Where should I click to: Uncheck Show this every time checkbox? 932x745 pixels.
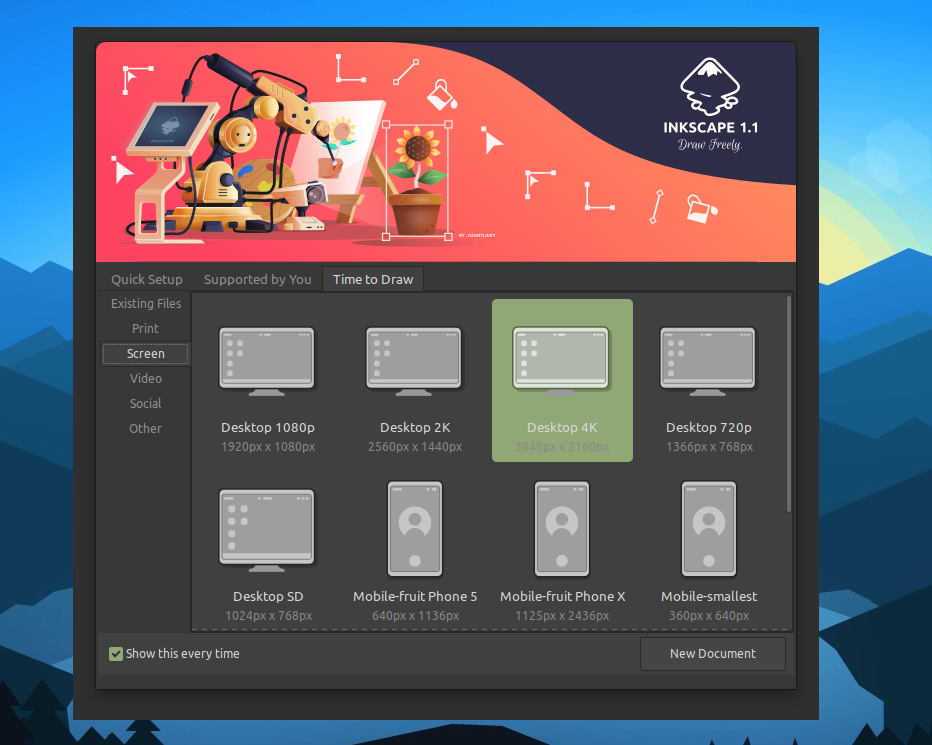pyautogui.click(x=116, y=654)
